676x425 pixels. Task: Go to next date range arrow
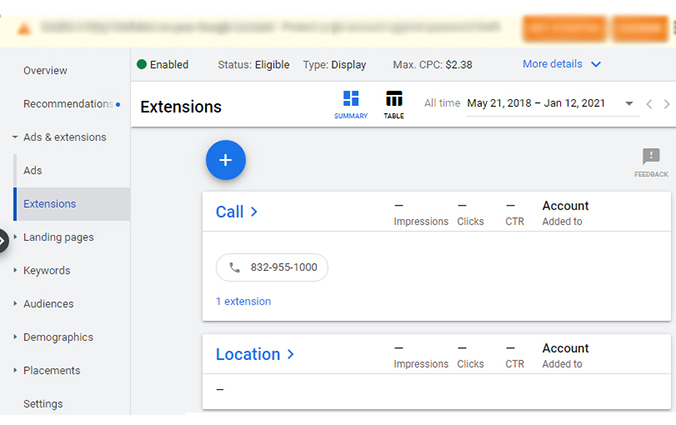667,104
